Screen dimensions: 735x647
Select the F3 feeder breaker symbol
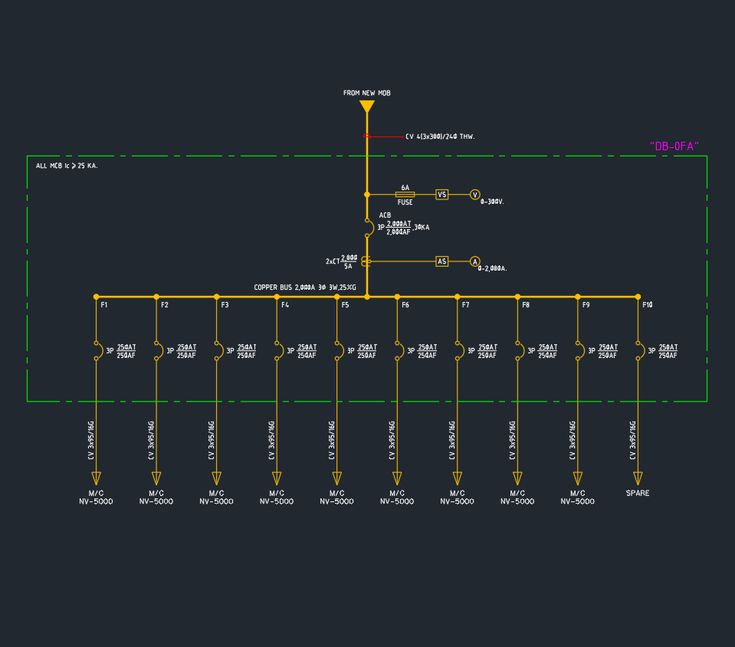(x=219, y=351)
